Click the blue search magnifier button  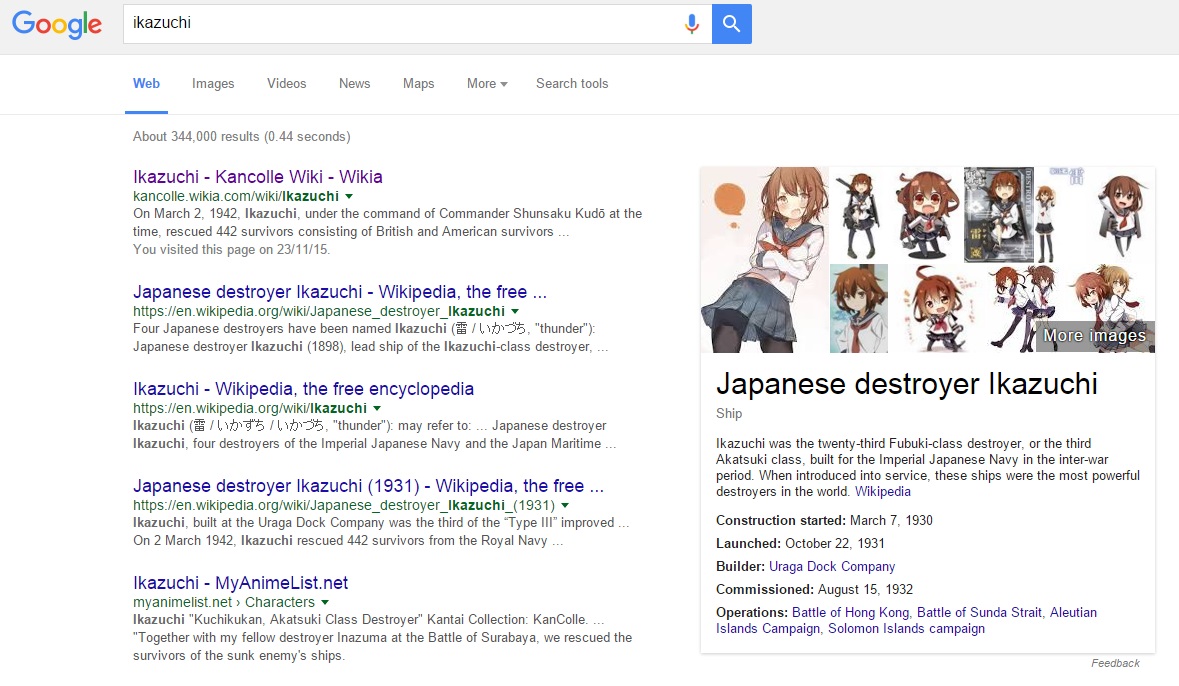[x=732, y=23]
